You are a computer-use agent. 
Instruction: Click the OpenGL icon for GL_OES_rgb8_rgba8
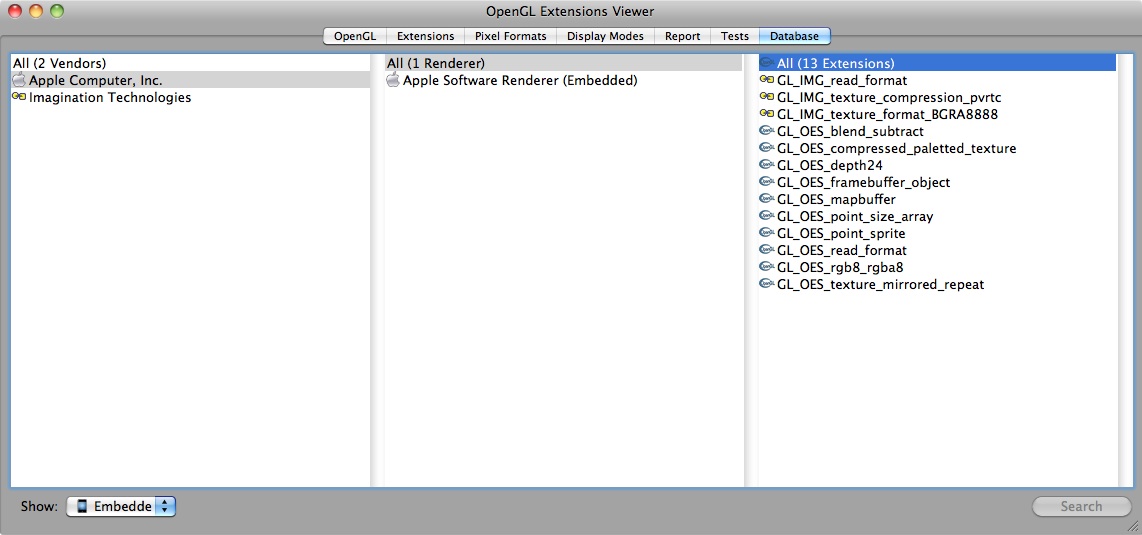click(766, 267)
